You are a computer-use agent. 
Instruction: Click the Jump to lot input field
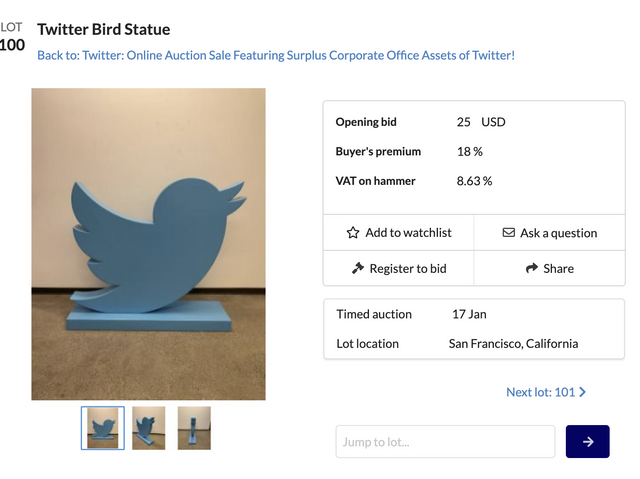[x=445, y=442]
